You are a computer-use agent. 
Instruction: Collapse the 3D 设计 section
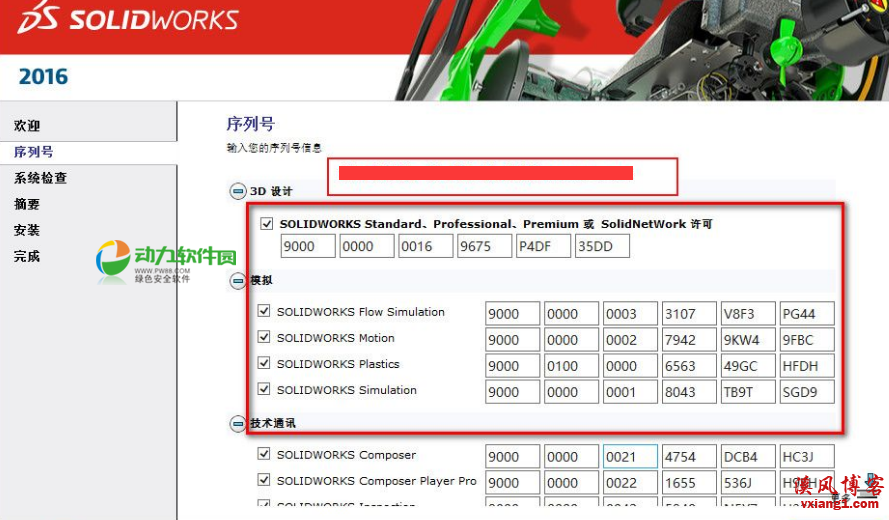238,191
